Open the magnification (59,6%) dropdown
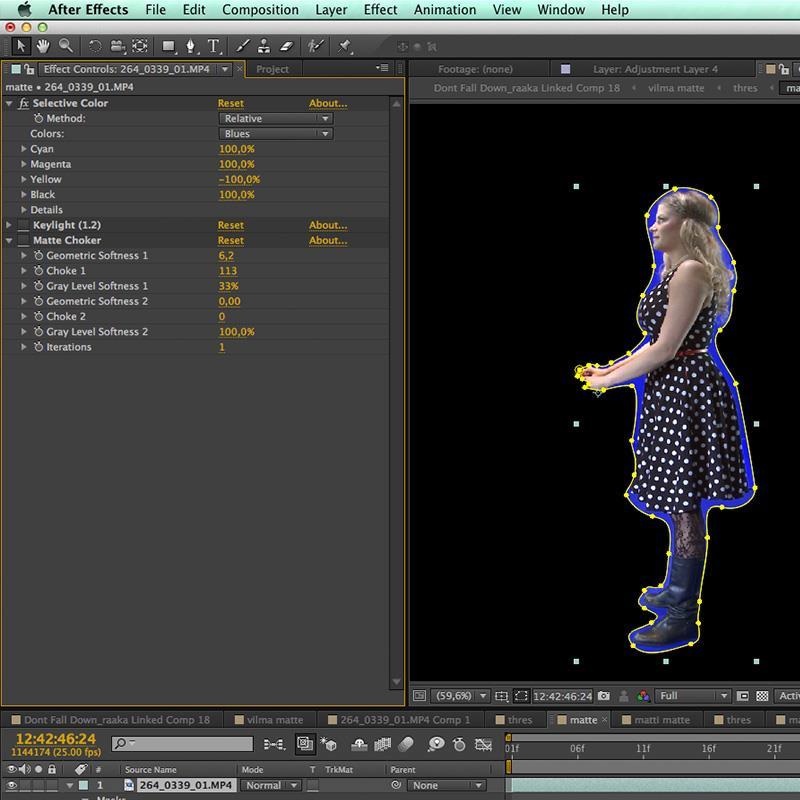 (460, 695)
